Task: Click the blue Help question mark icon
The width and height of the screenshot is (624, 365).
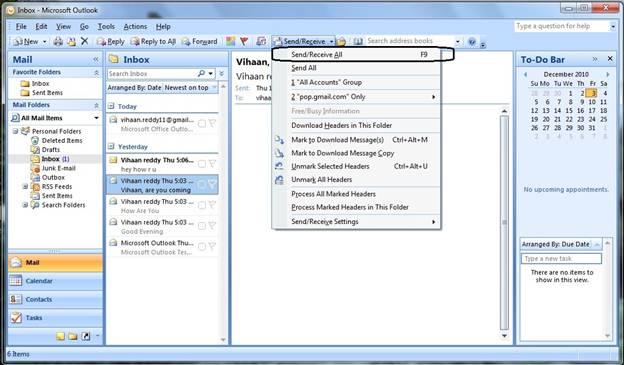Action: (x=472, y=41)
